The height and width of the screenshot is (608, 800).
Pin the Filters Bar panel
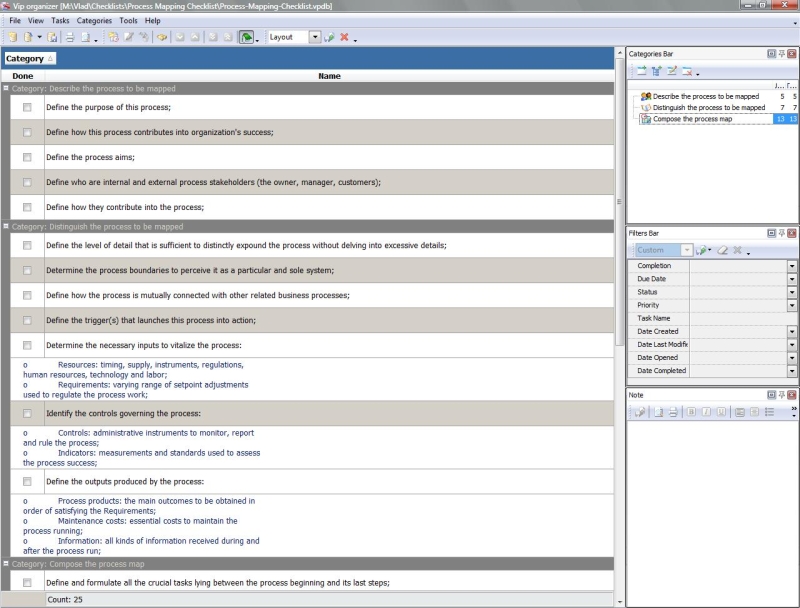781,233
